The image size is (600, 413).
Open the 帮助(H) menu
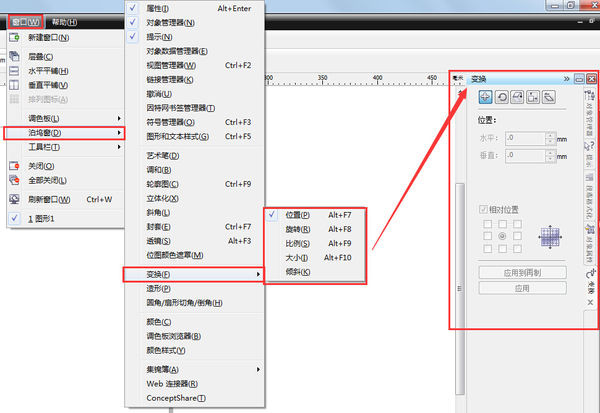64,22
